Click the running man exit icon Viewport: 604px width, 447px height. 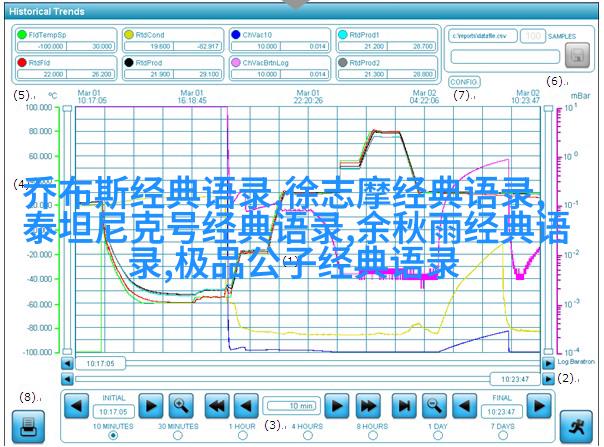pyautogui.click(x=576, y=427)
